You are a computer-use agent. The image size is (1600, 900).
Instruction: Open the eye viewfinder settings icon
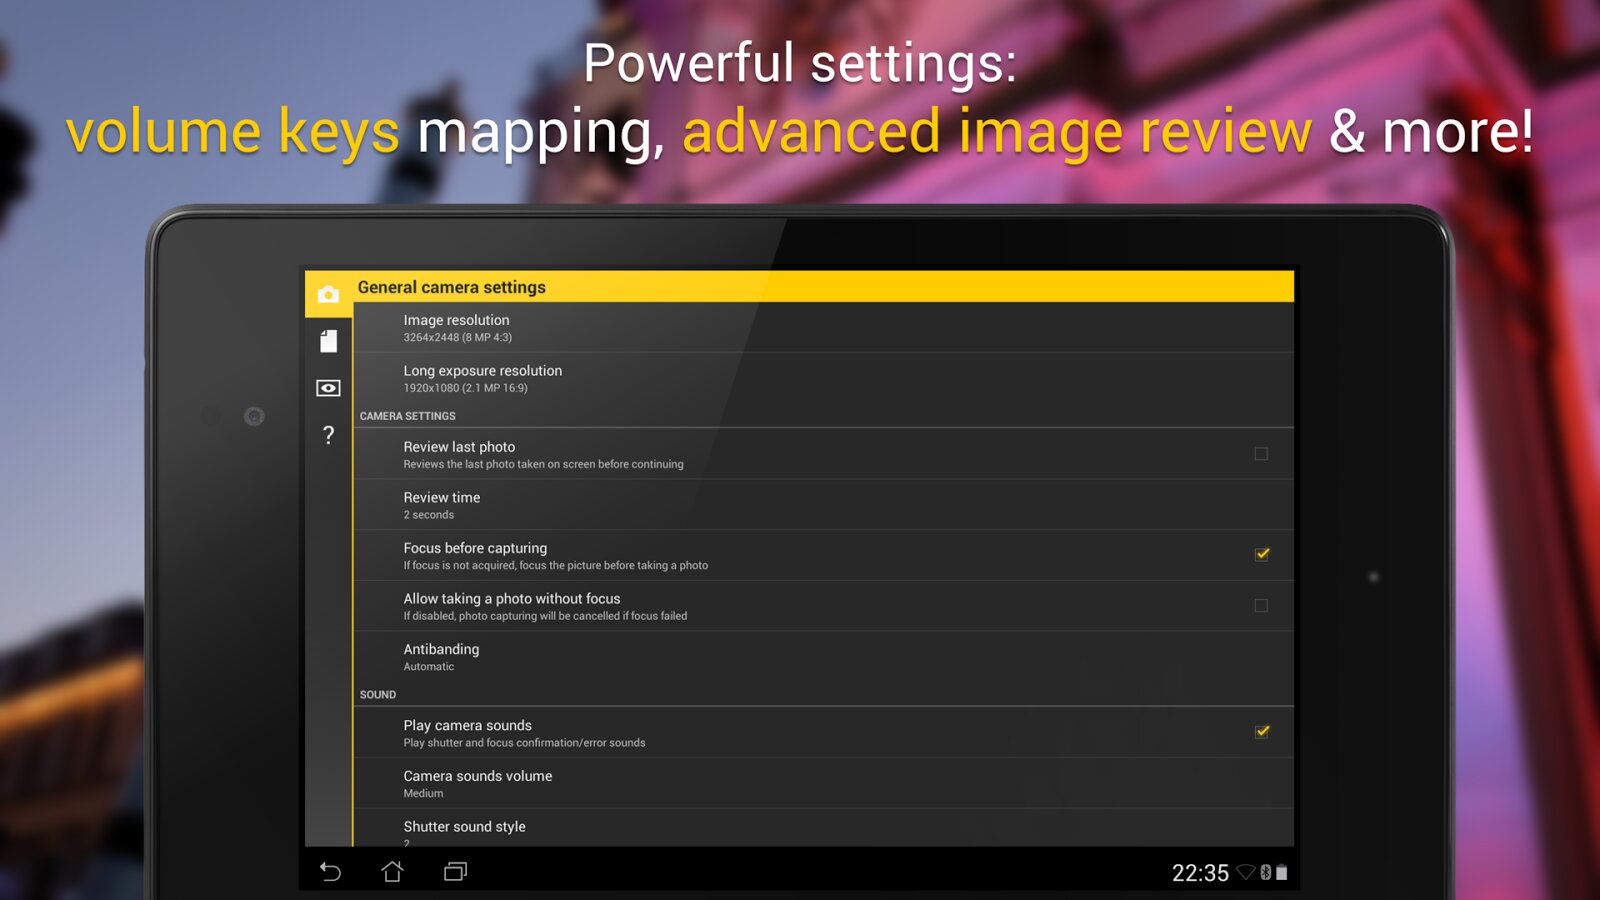pos(328,388)
